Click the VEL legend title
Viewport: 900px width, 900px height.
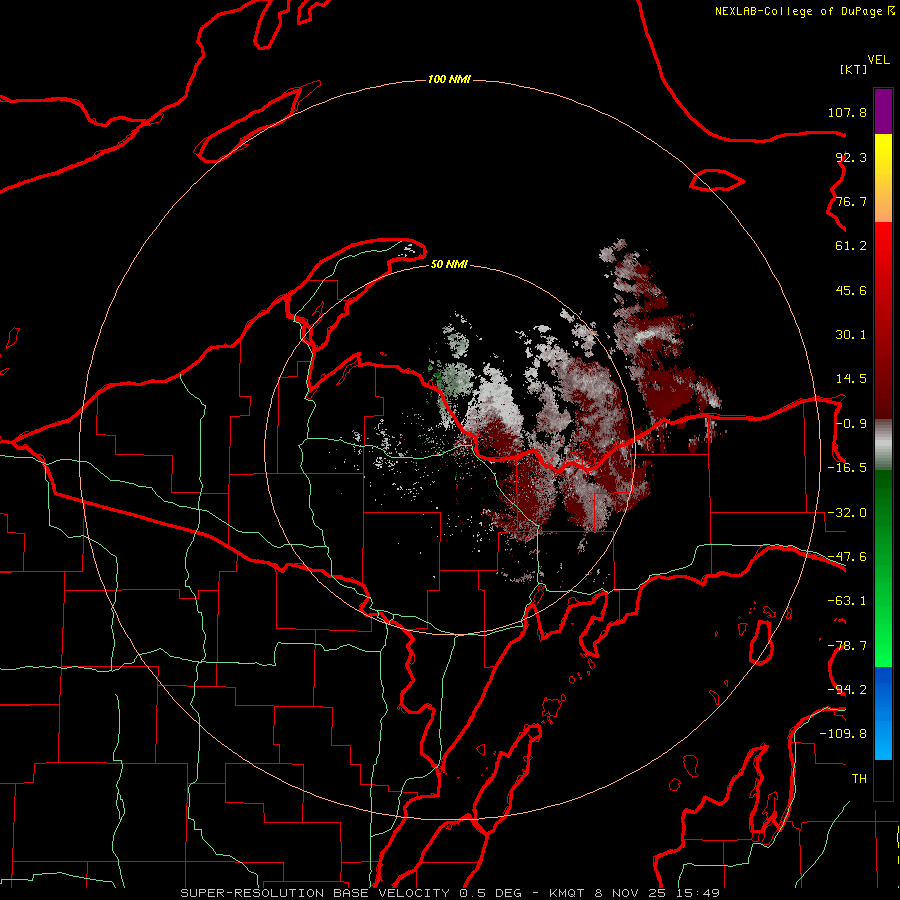(878, 60)
